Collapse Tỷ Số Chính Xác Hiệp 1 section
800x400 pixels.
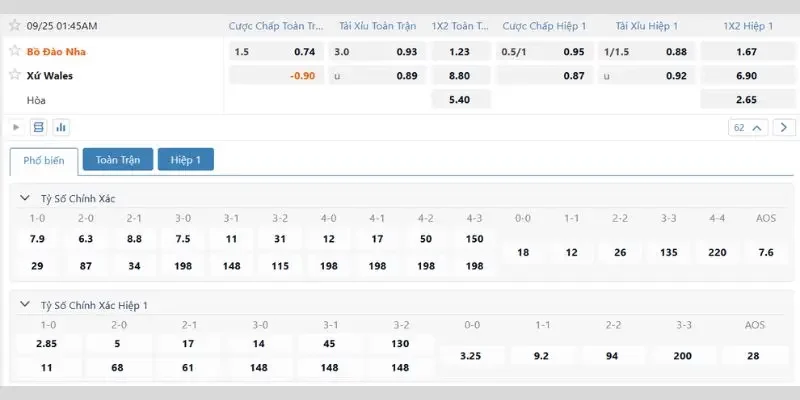pos(24,305)
